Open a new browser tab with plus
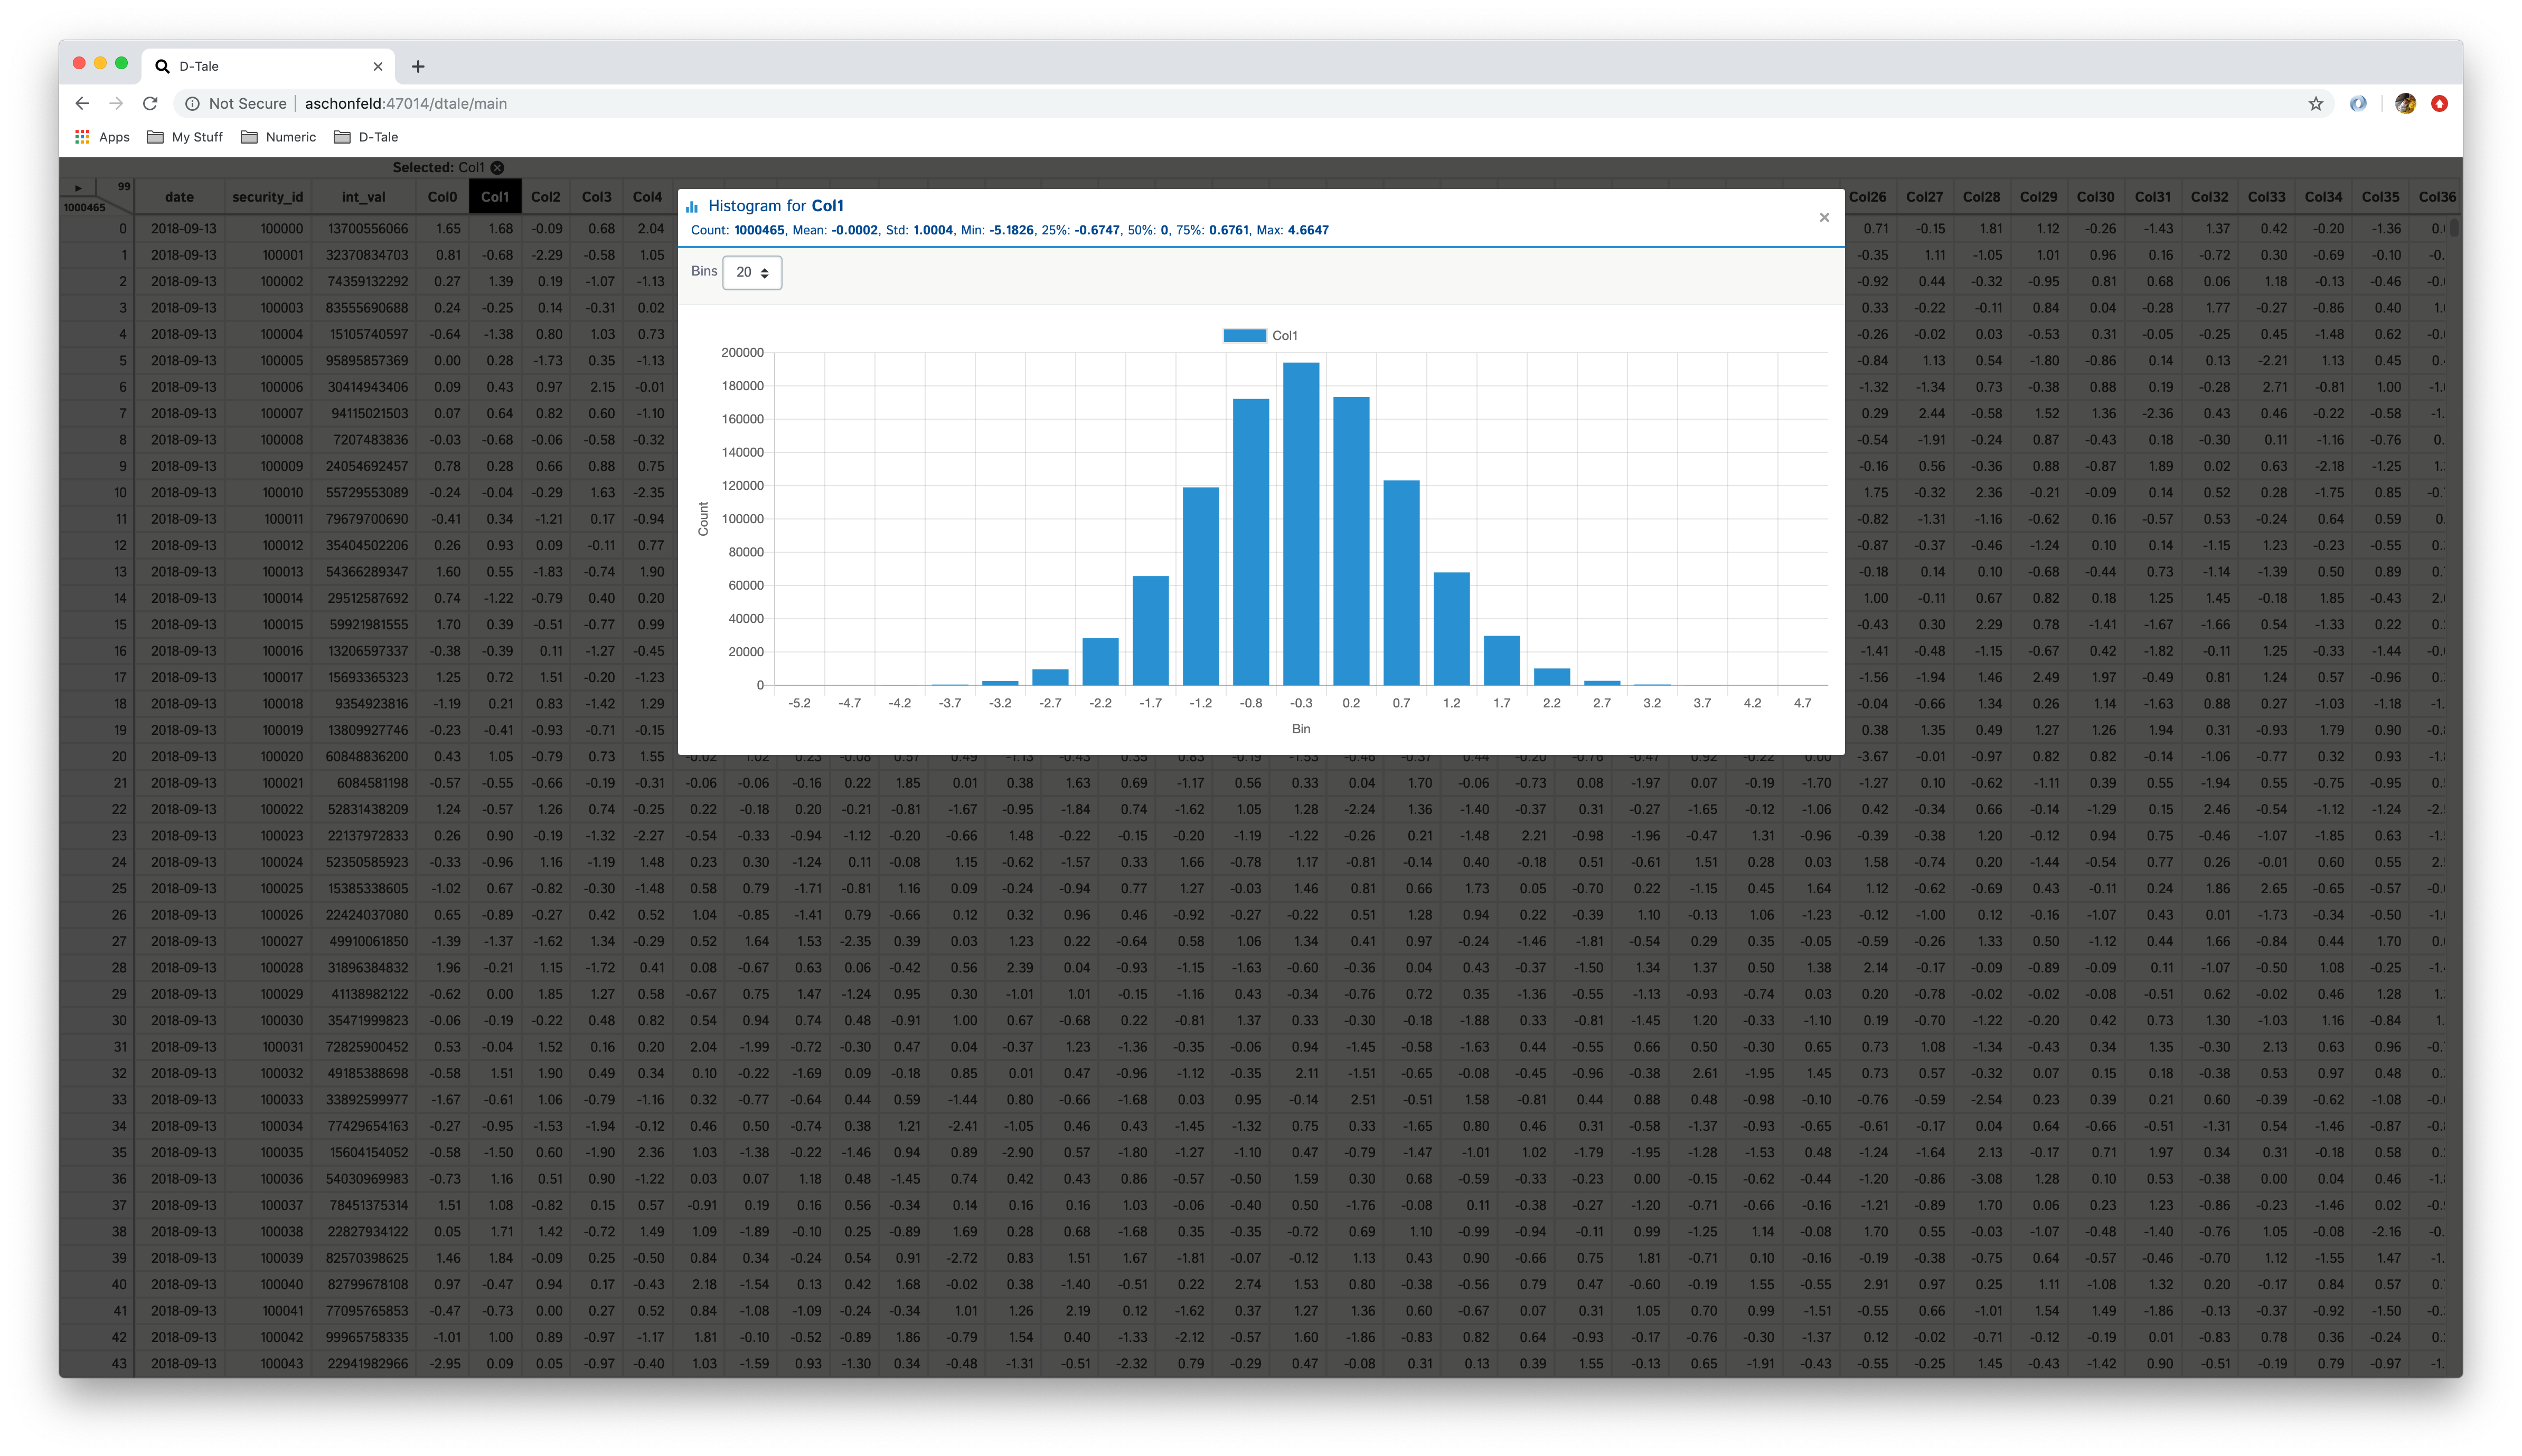The height and width of the screenshot is (1456, 2522). 418,66
